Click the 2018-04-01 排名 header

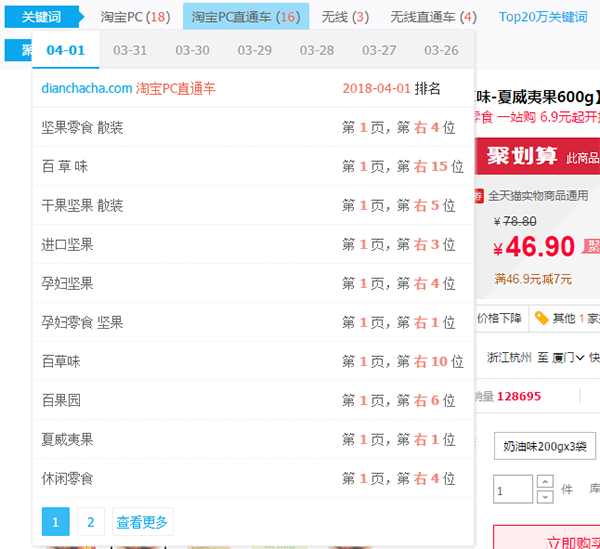coord(391,88)
